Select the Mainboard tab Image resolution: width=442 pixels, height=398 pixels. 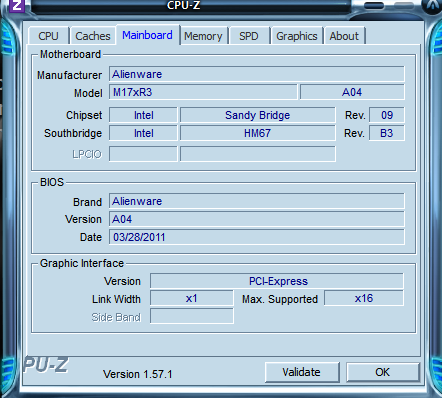point(147,35)
